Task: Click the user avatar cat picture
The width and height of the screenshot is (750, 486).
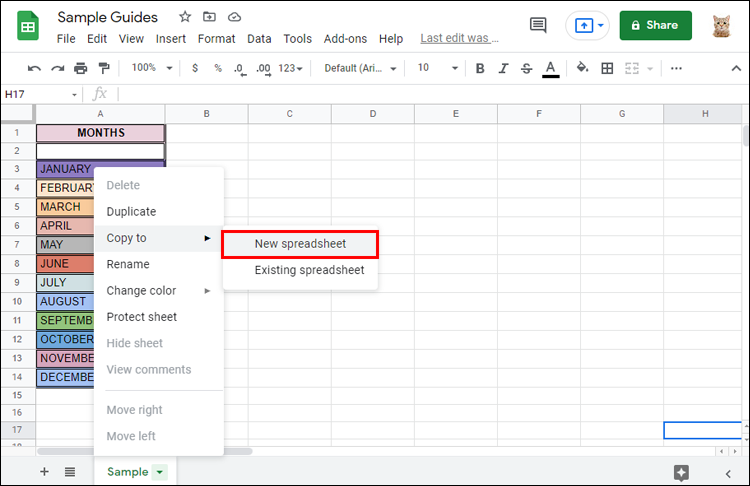Action: 721,26
